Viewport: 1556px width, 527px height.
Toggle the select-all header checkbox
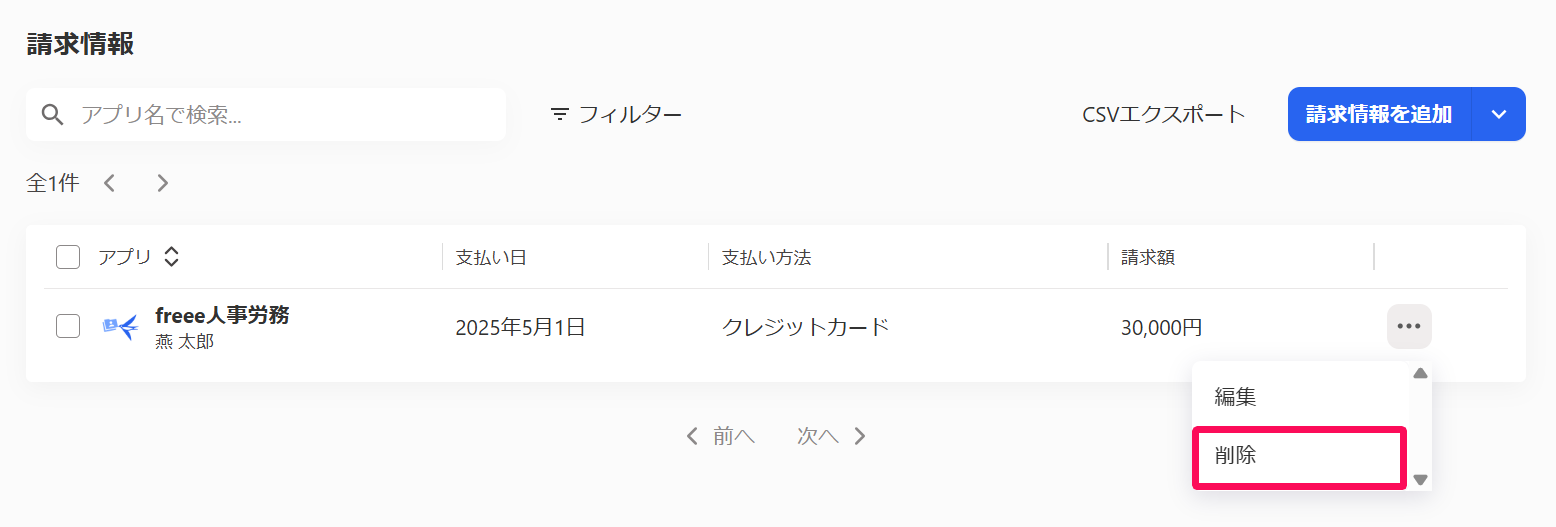[68, 257]
